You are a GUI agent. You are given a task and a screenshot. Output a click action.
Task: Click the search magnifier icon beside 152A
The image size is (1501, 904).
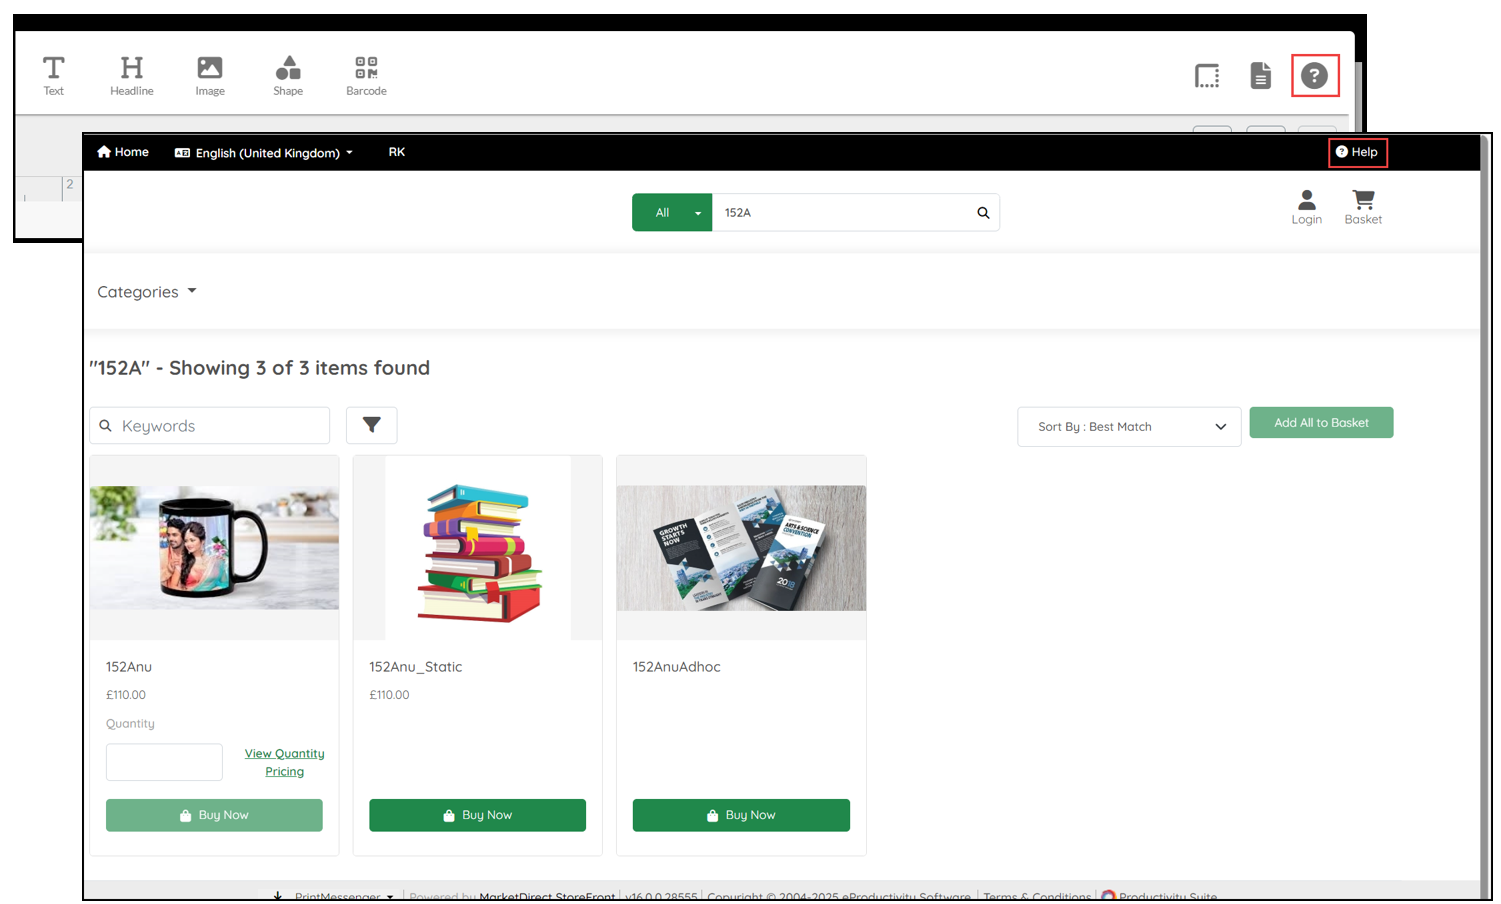tap(983, 213)
